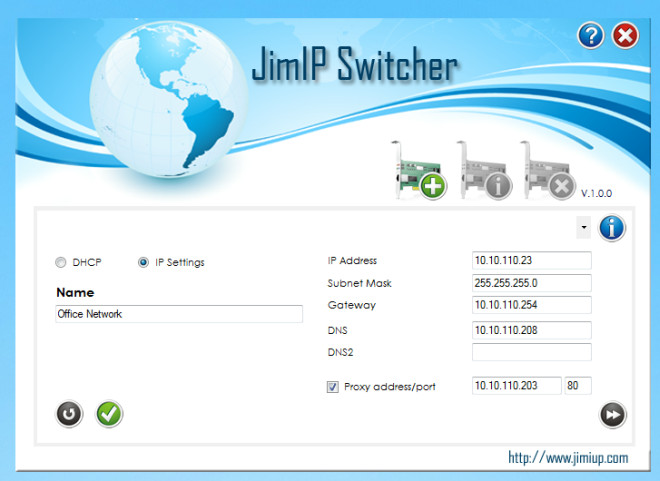Select the IP Settings radio button
The image size is (660, 481).
[143, 263]
